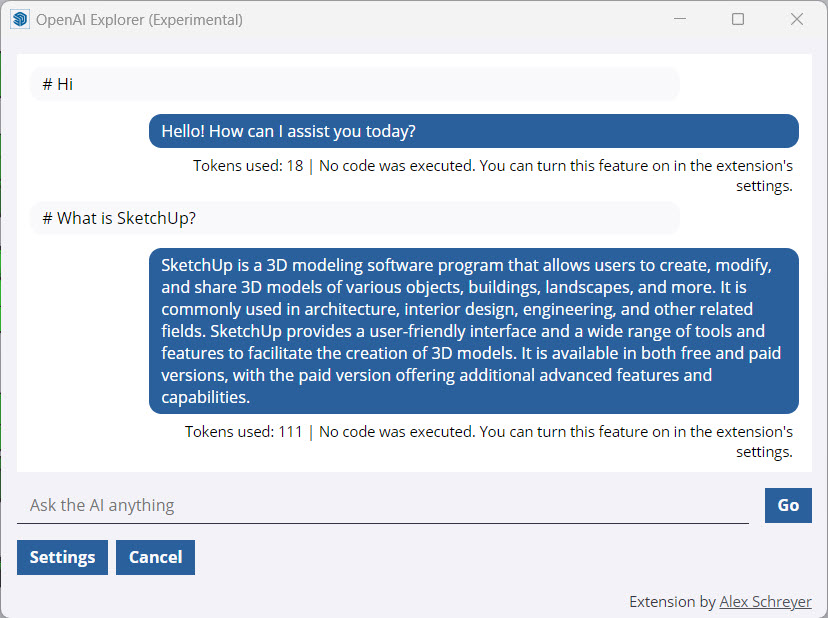Click the orange separator after "Tokens used: 18"

point(311,166)
